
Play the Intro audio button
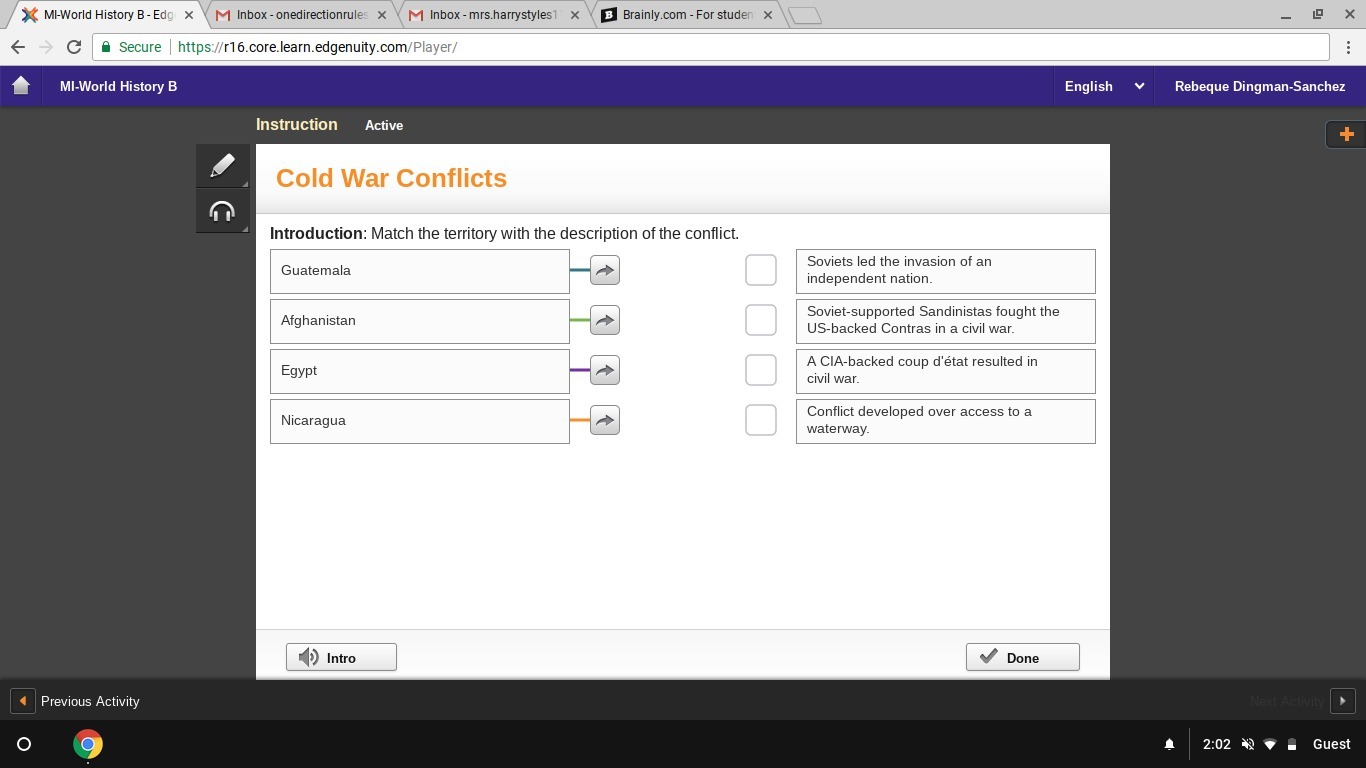(x=341, y=657)
